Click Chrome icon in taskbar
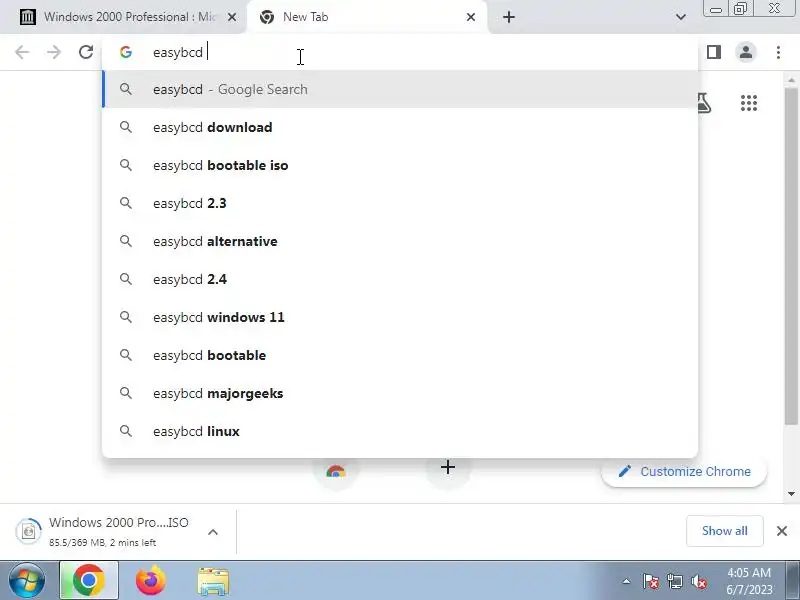800x600 pixels. point(89,580)
